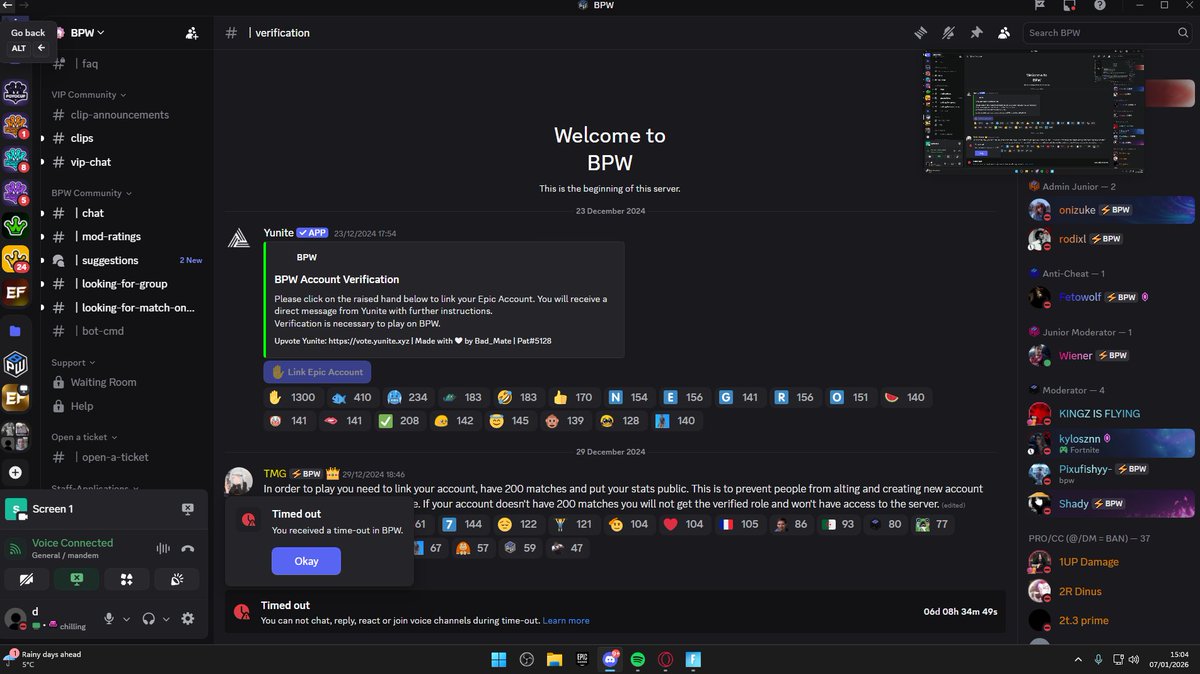Dismiss time-out popup with Okay

click(x=306, y=561)
